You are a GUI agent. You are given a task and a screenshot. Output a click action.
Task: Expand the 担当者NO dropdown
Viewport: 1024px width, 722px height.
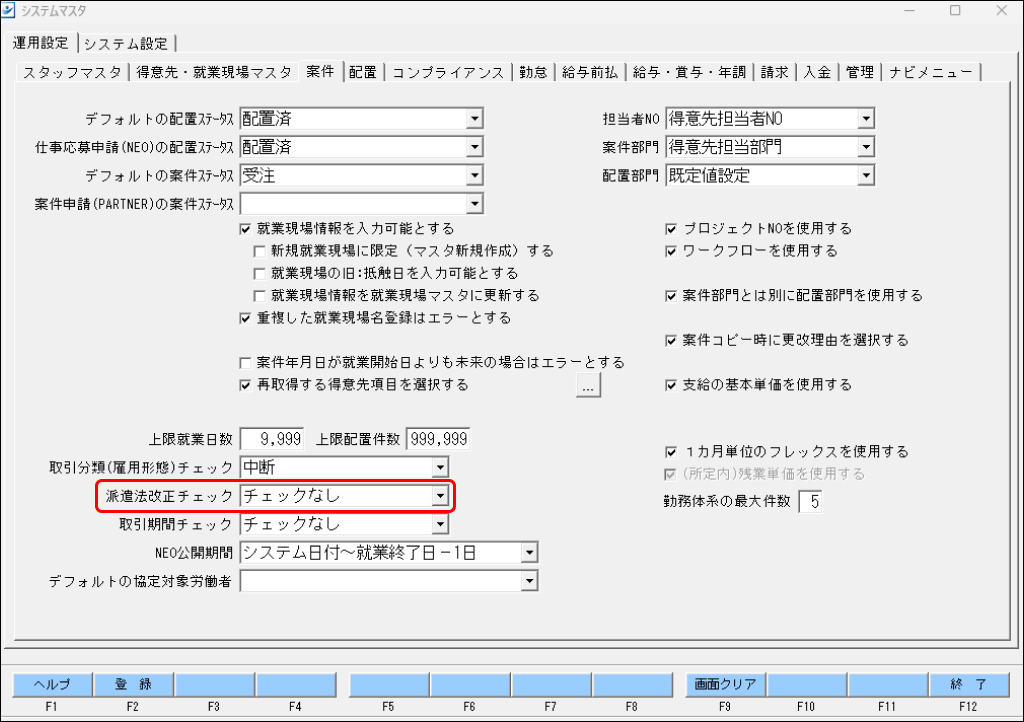pos(866,119)
